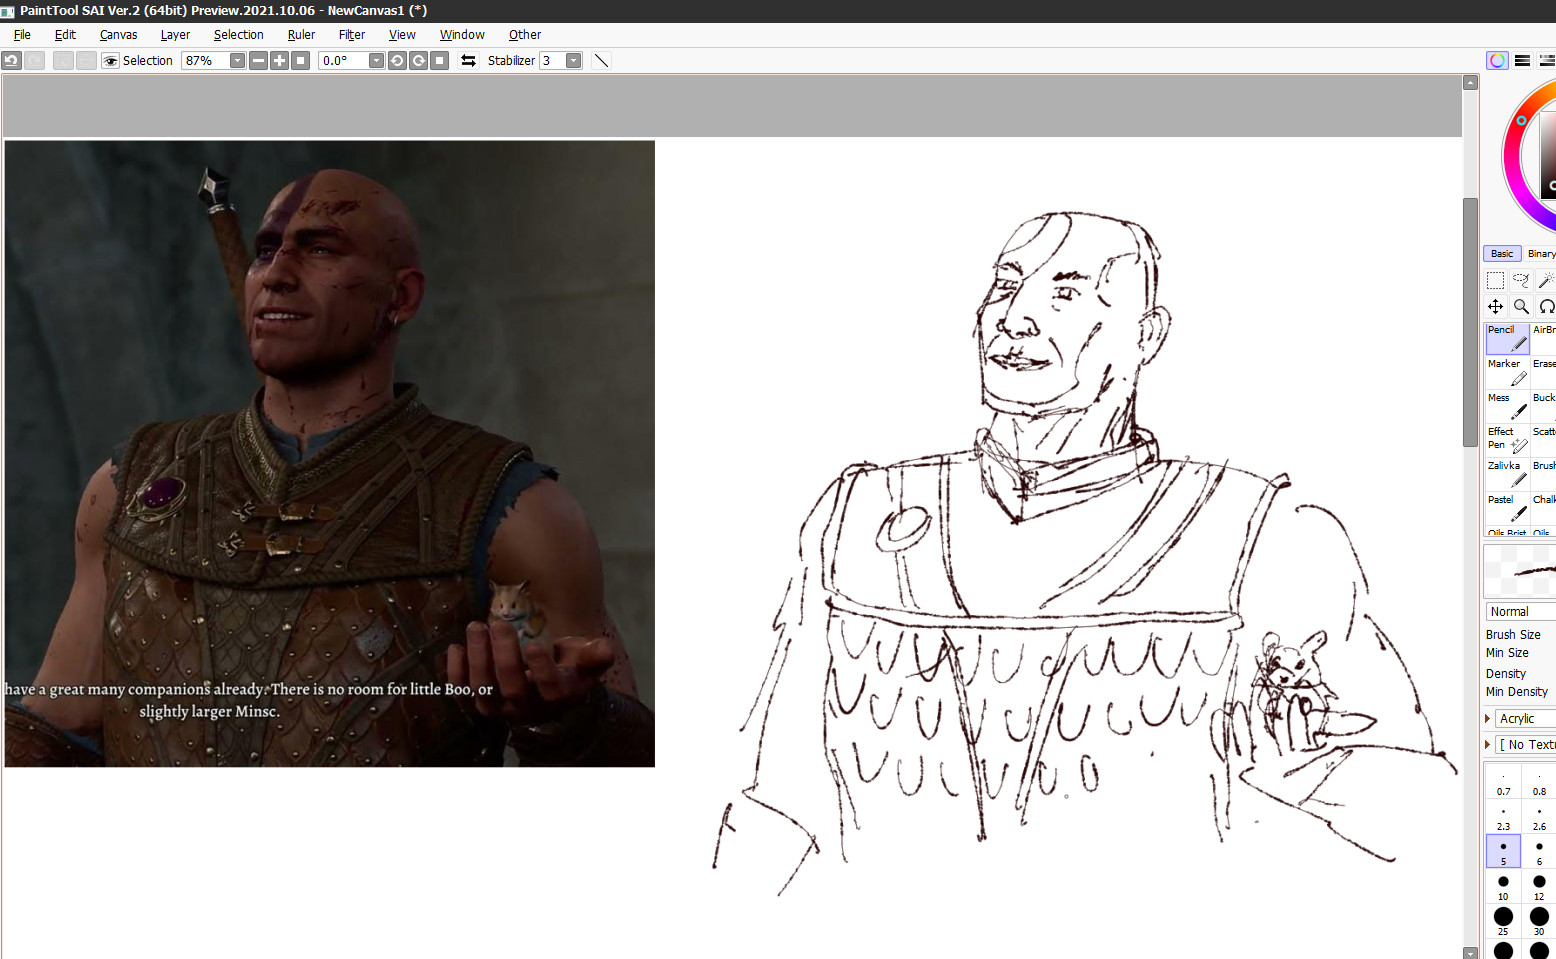Image resolution: width=1556 pixels, height=959 pixels.
Task: Select the Lasso selection tool
Action: tap(1521, 281)
